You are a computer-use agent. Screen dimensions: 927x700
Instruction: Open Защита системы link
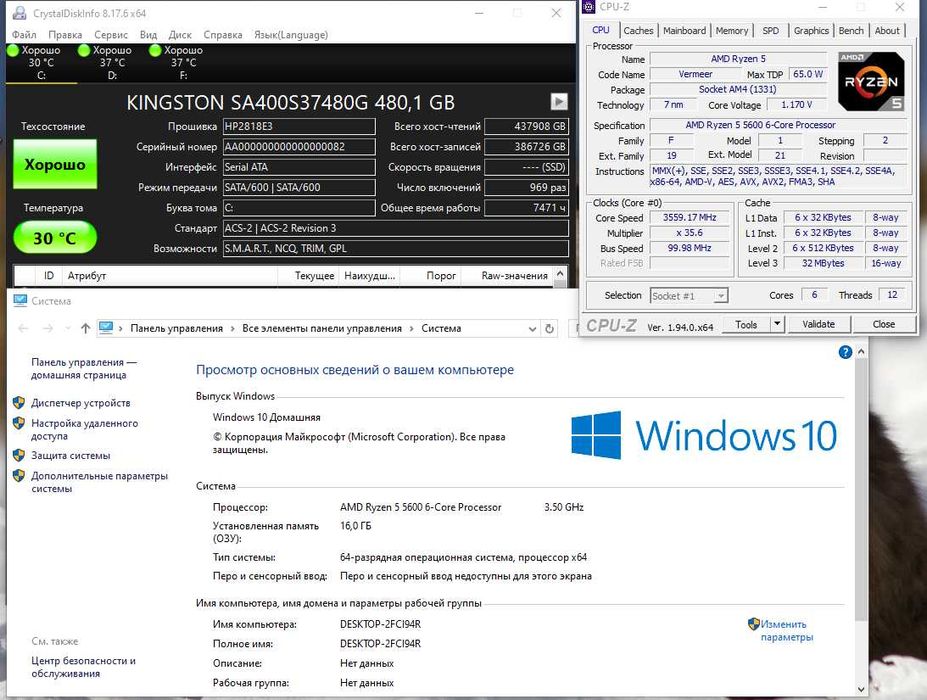pyautogui.click(x=70, y=455)
